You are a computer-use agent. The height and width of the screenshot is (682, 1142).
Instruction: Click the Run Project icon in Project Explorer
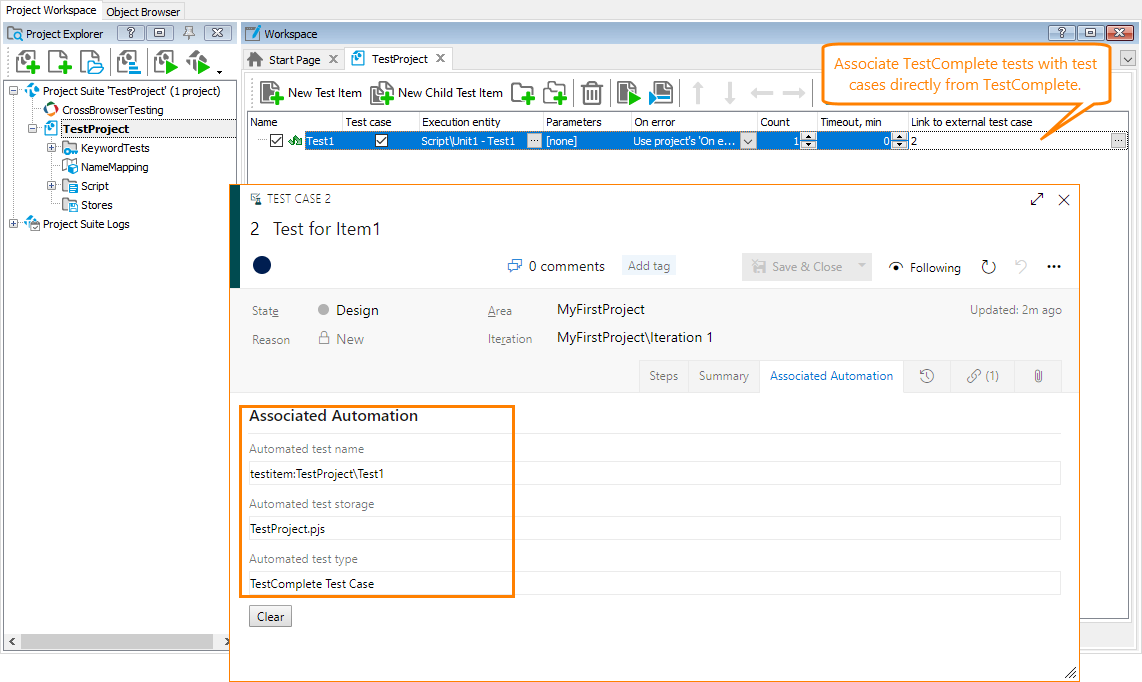tap(164, 62)
